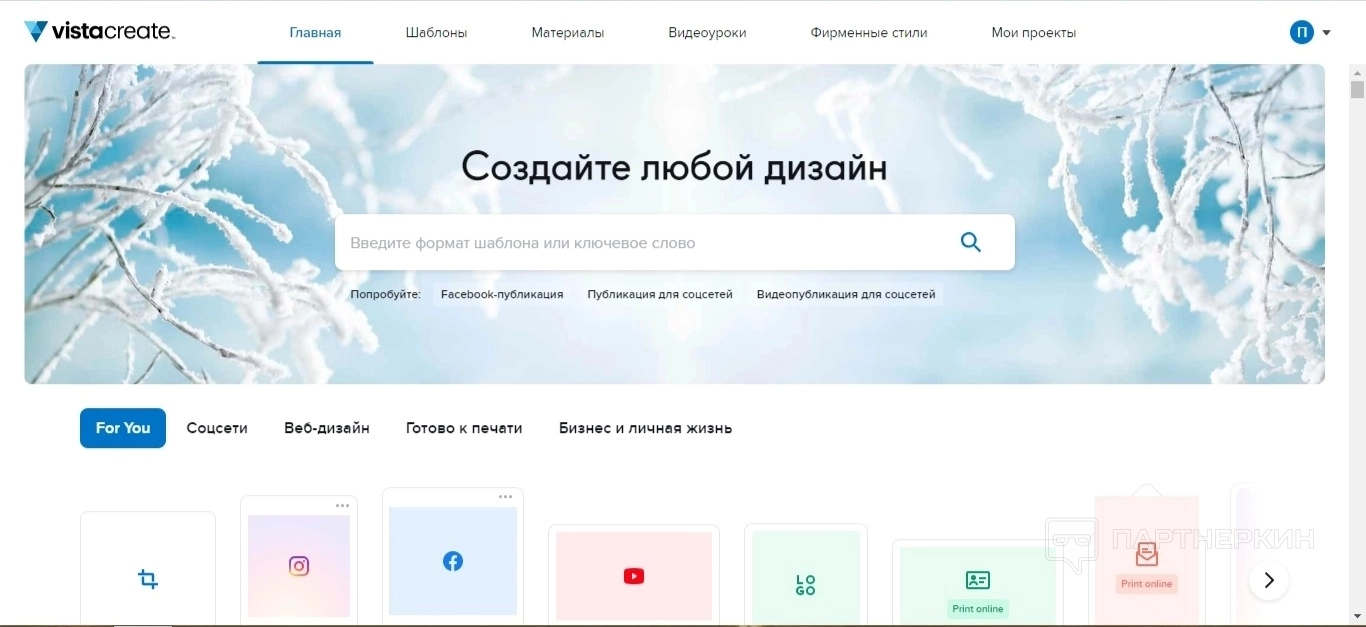Select the For You category tab
Image resolution: width=1366 pixels, height=627 pixels.
[123, 428]
